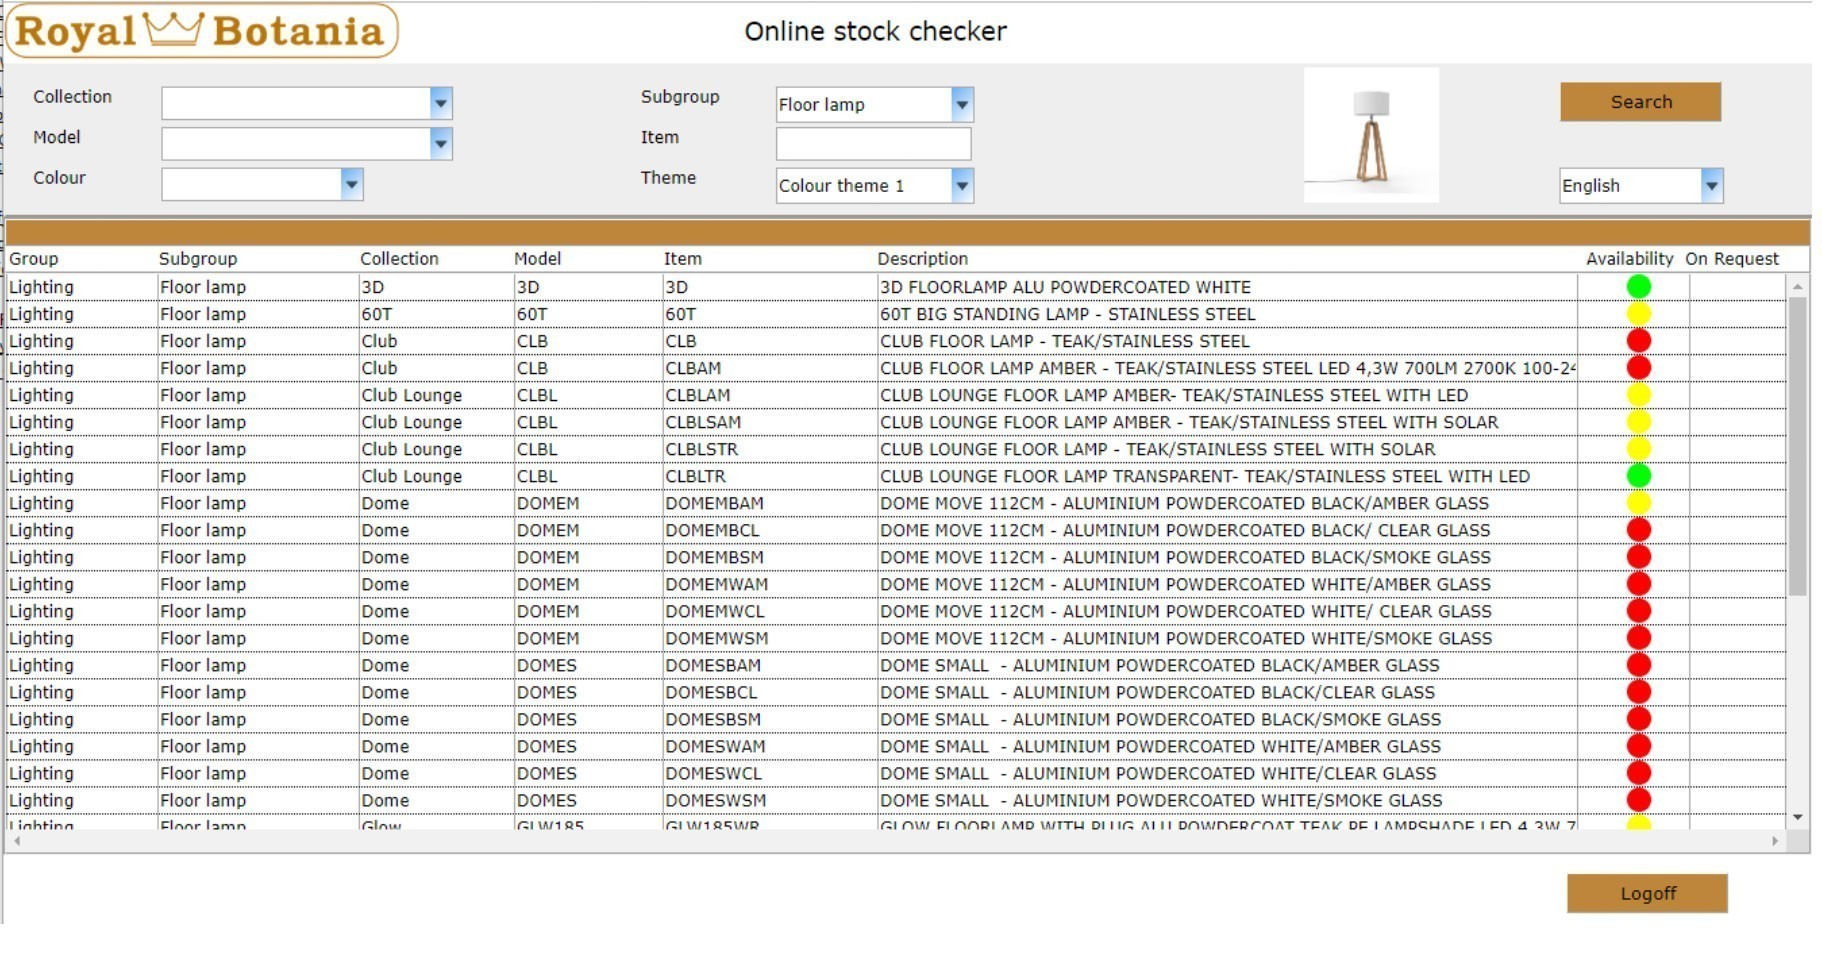Open the Subgroup dropdown showing Floor lamp
This screenshot has height=954, width=1822.
[962, 104]
